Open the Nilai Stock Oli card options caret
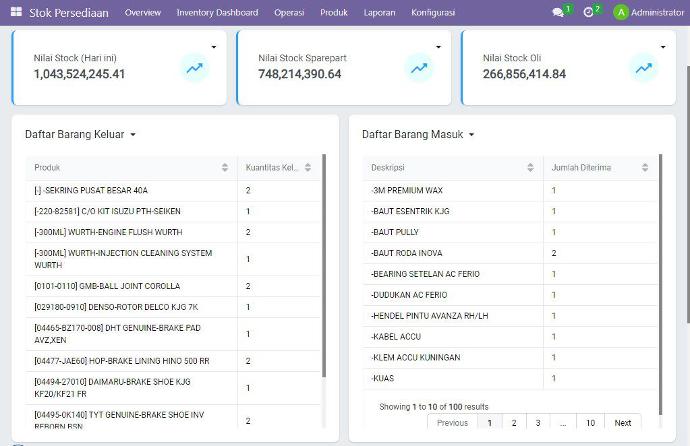 (x=662, y=47)
